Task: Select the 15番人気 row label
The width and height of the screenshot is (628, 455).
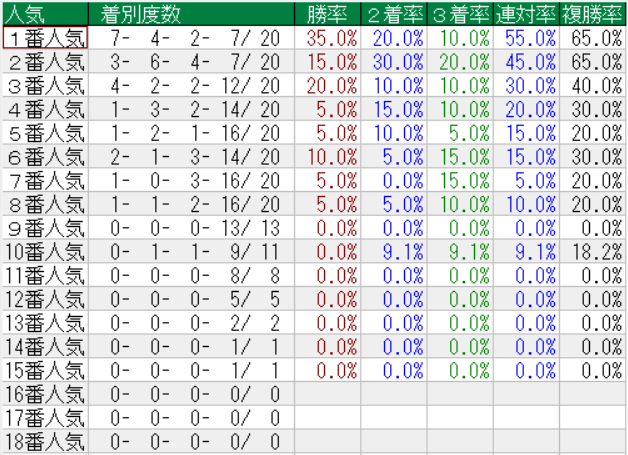Action: click(45, 371)
